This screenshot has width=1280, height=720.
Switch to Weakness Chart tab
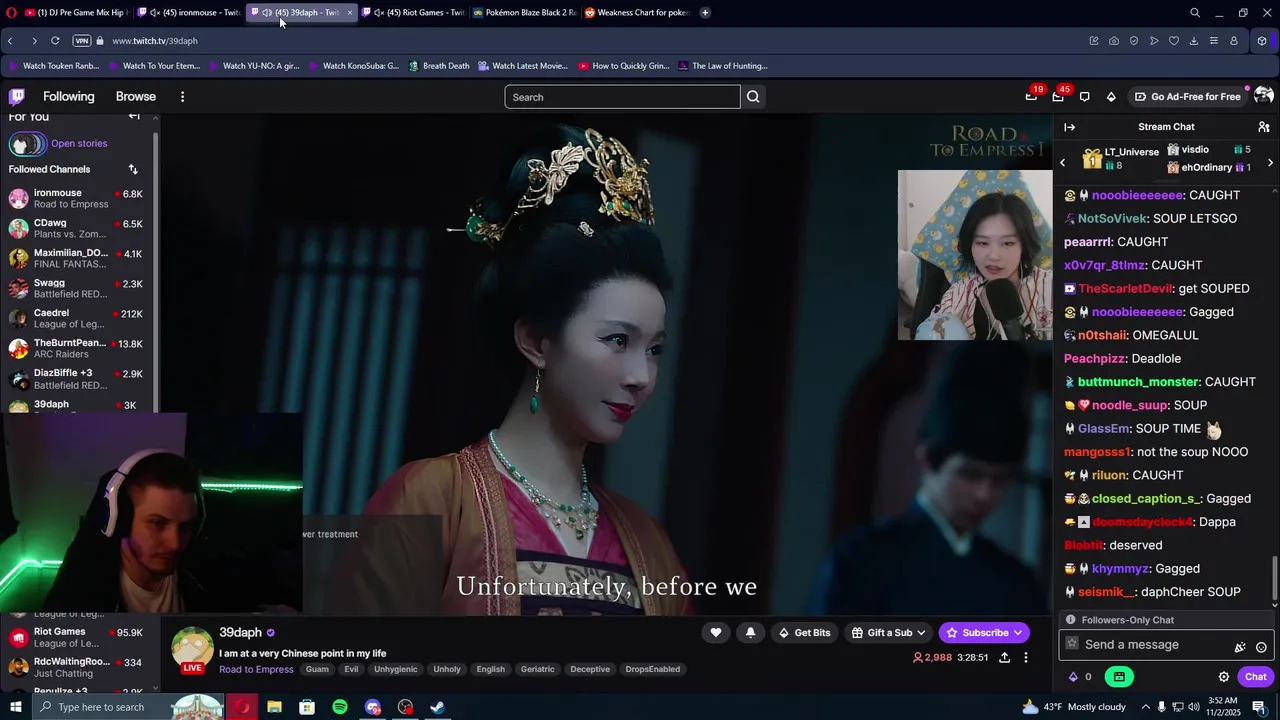[x=636, y=13]
